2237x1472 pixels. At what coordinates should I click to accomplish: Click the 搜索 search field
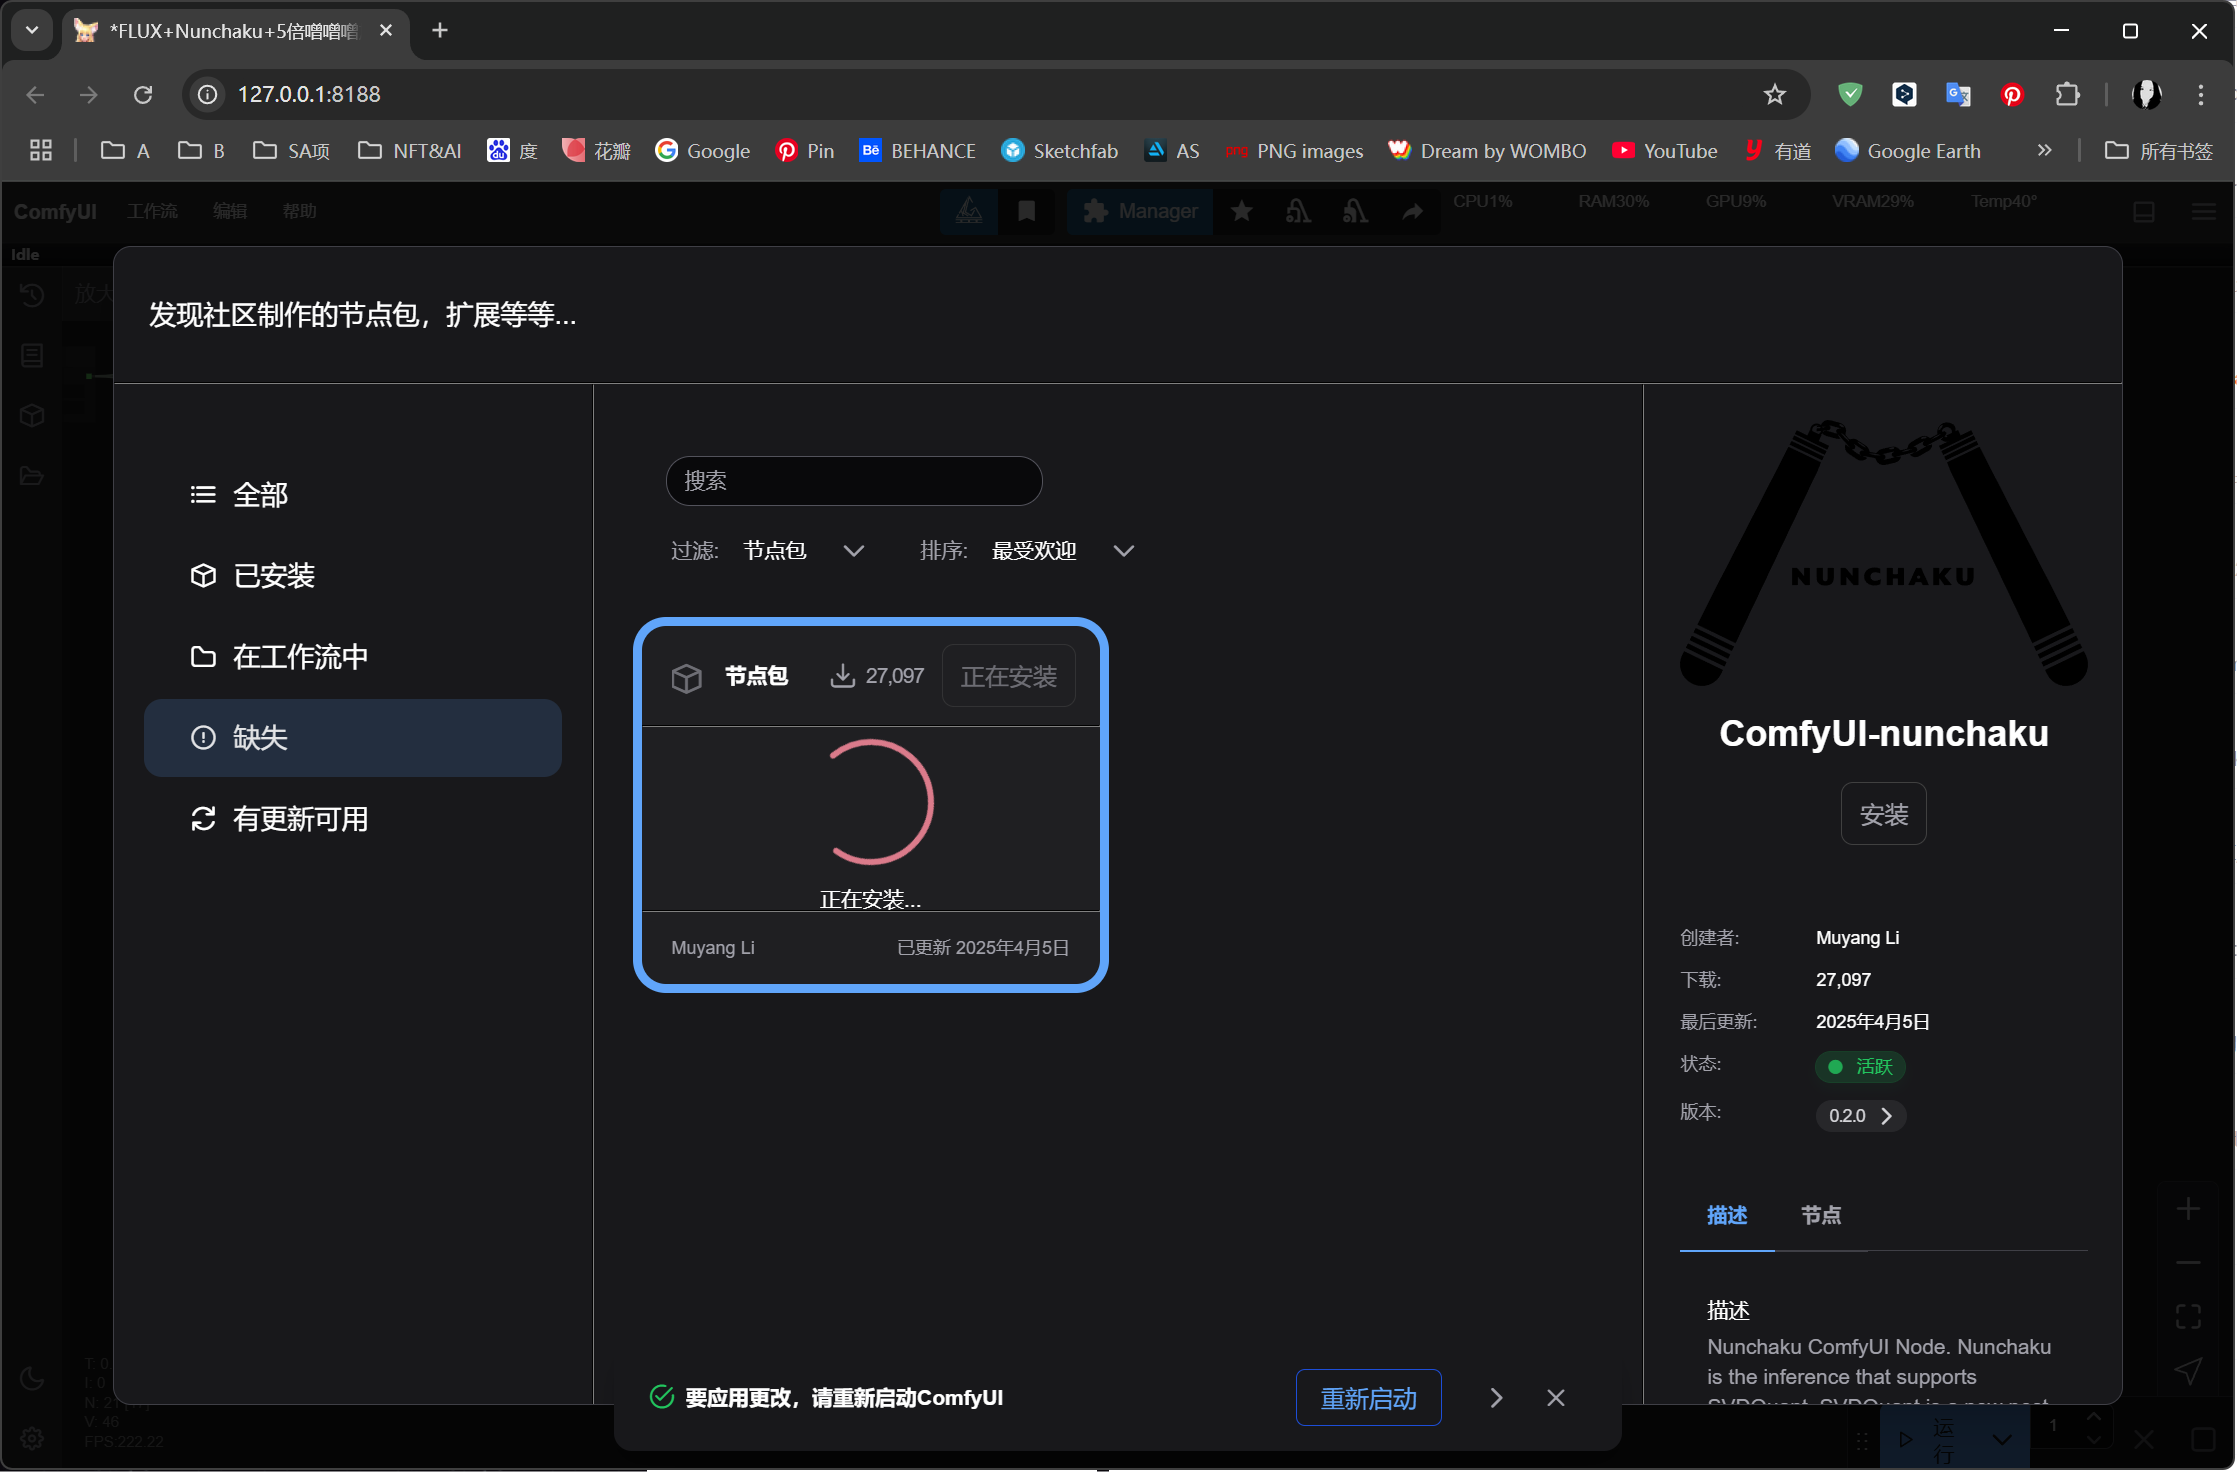854,481
